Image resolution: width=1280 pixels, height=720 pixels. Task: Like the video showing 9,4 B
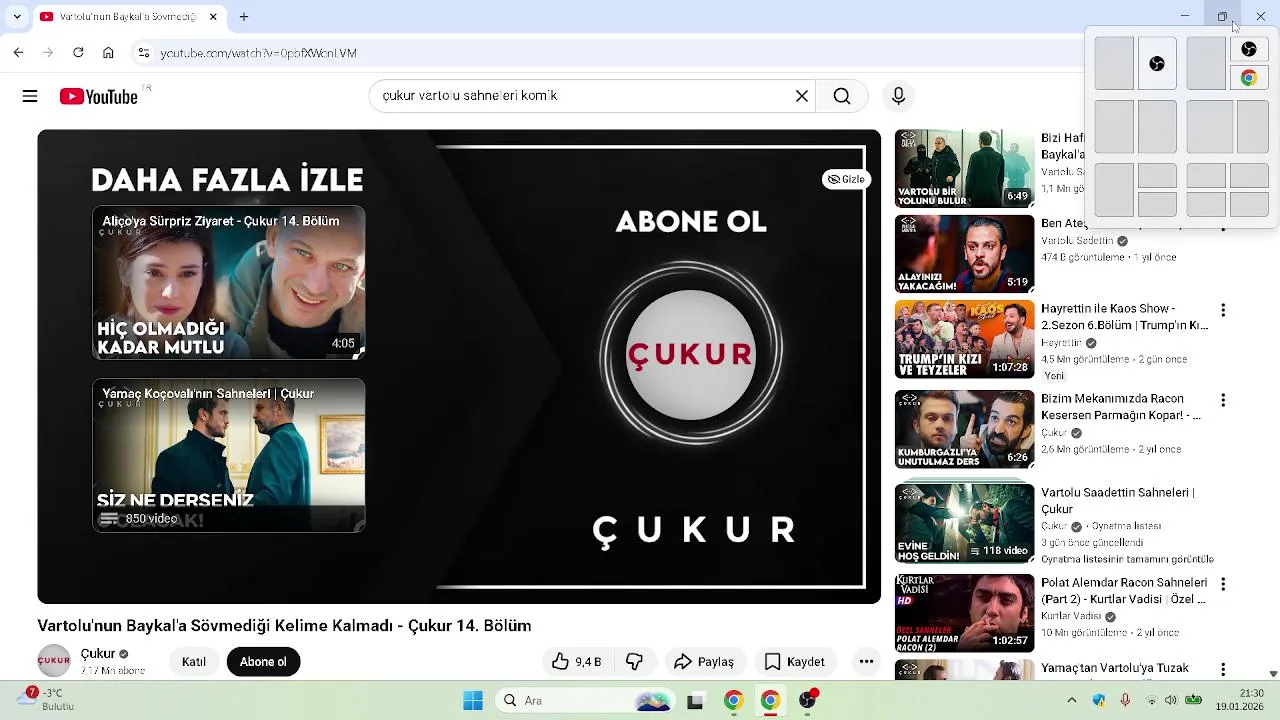(x=577, y=661)
